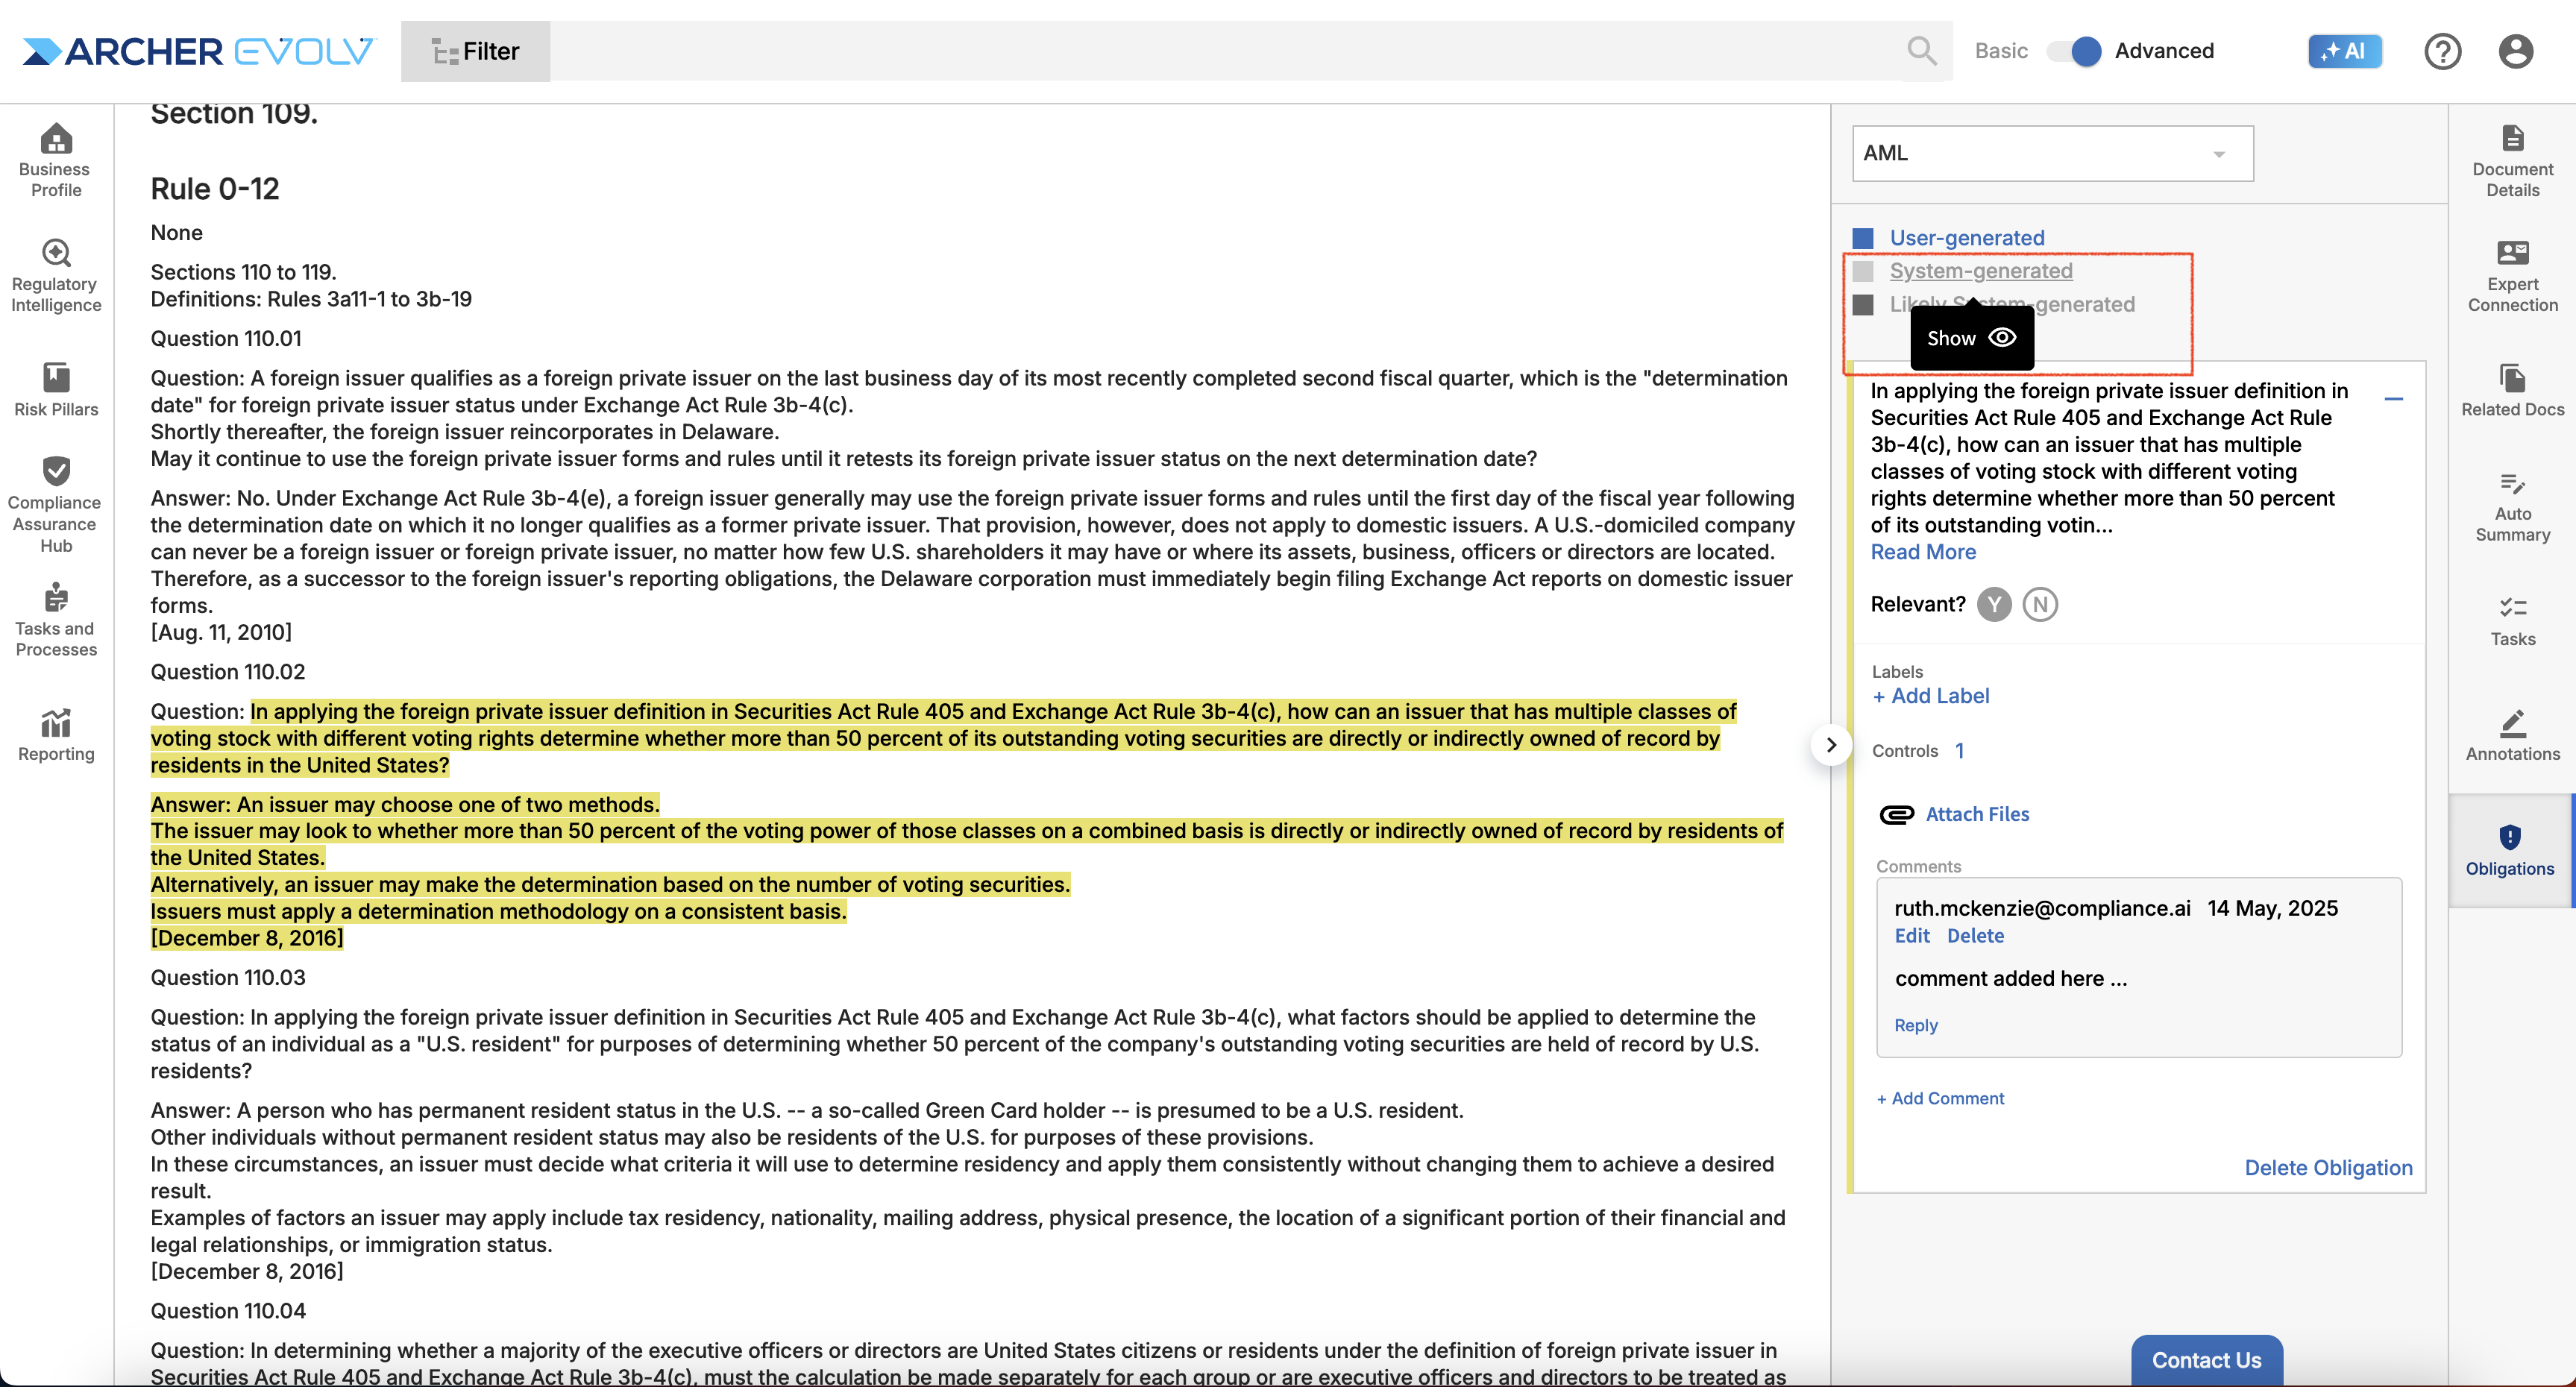Click Add Comment link
The height and width of the screenshot is (1387, 2576).
(x=1940, y=1098)
